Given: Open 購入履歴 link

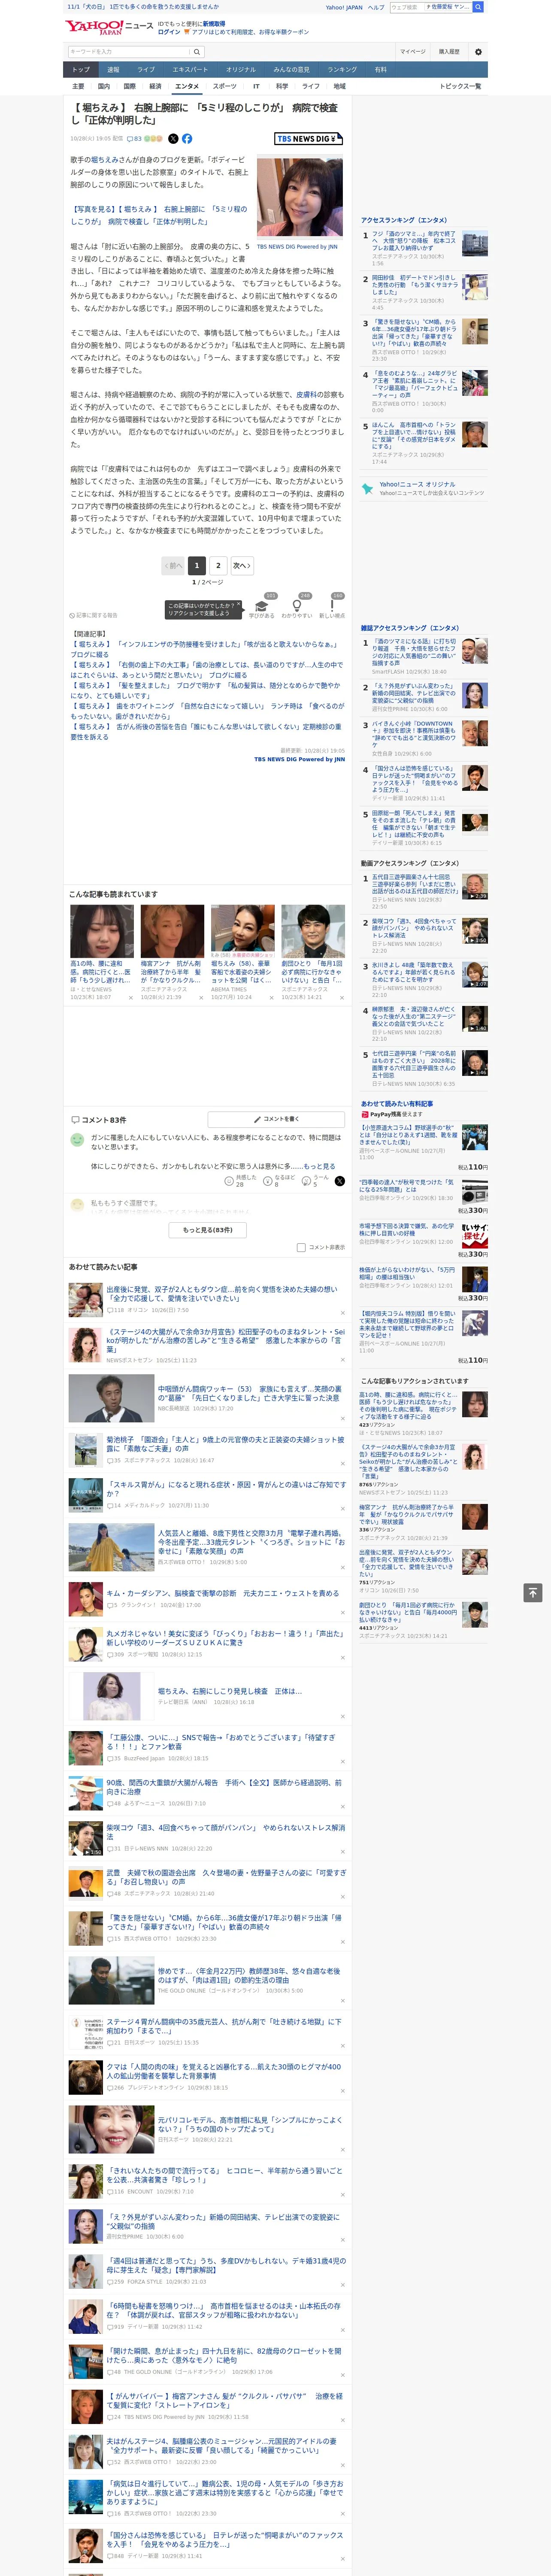Looking at the screenshot, I should (x=449, y=52).
